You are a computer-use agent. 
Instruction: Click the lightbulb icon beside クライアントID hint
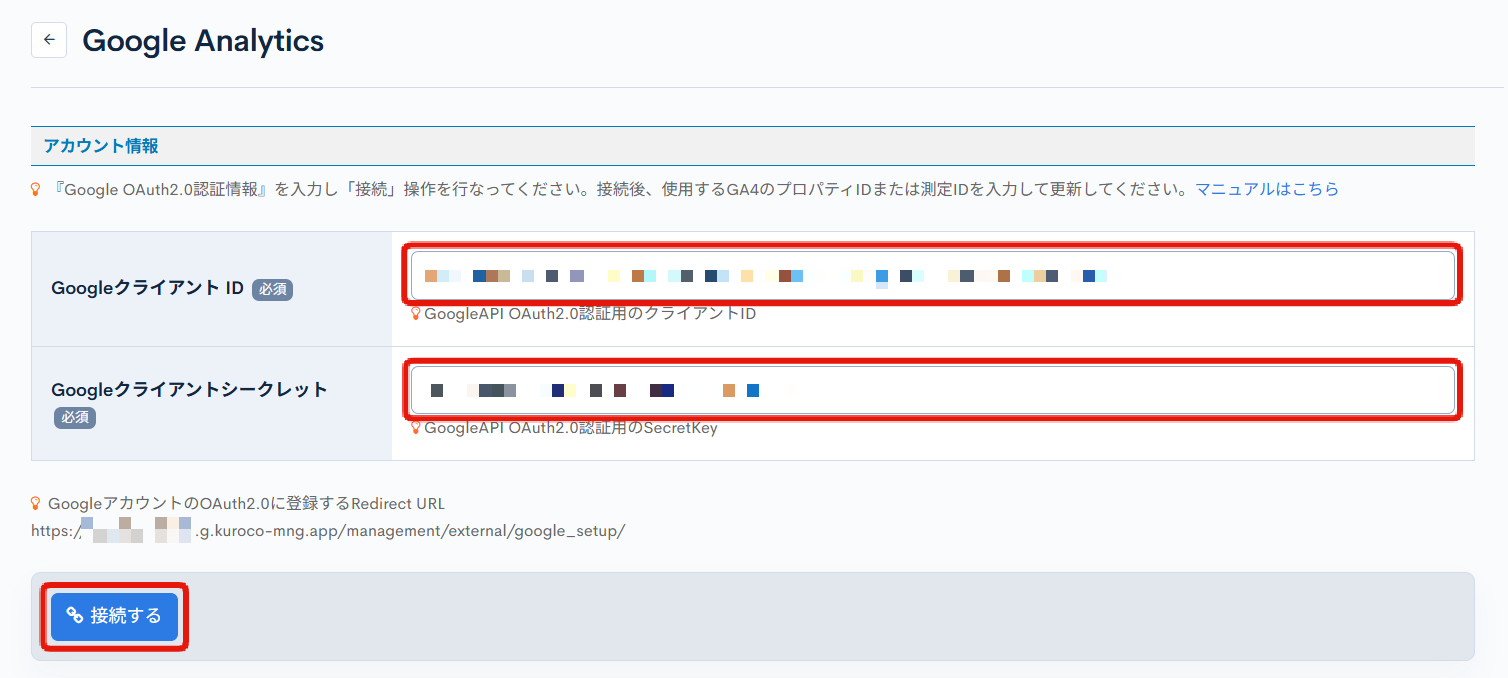[416, 314]
